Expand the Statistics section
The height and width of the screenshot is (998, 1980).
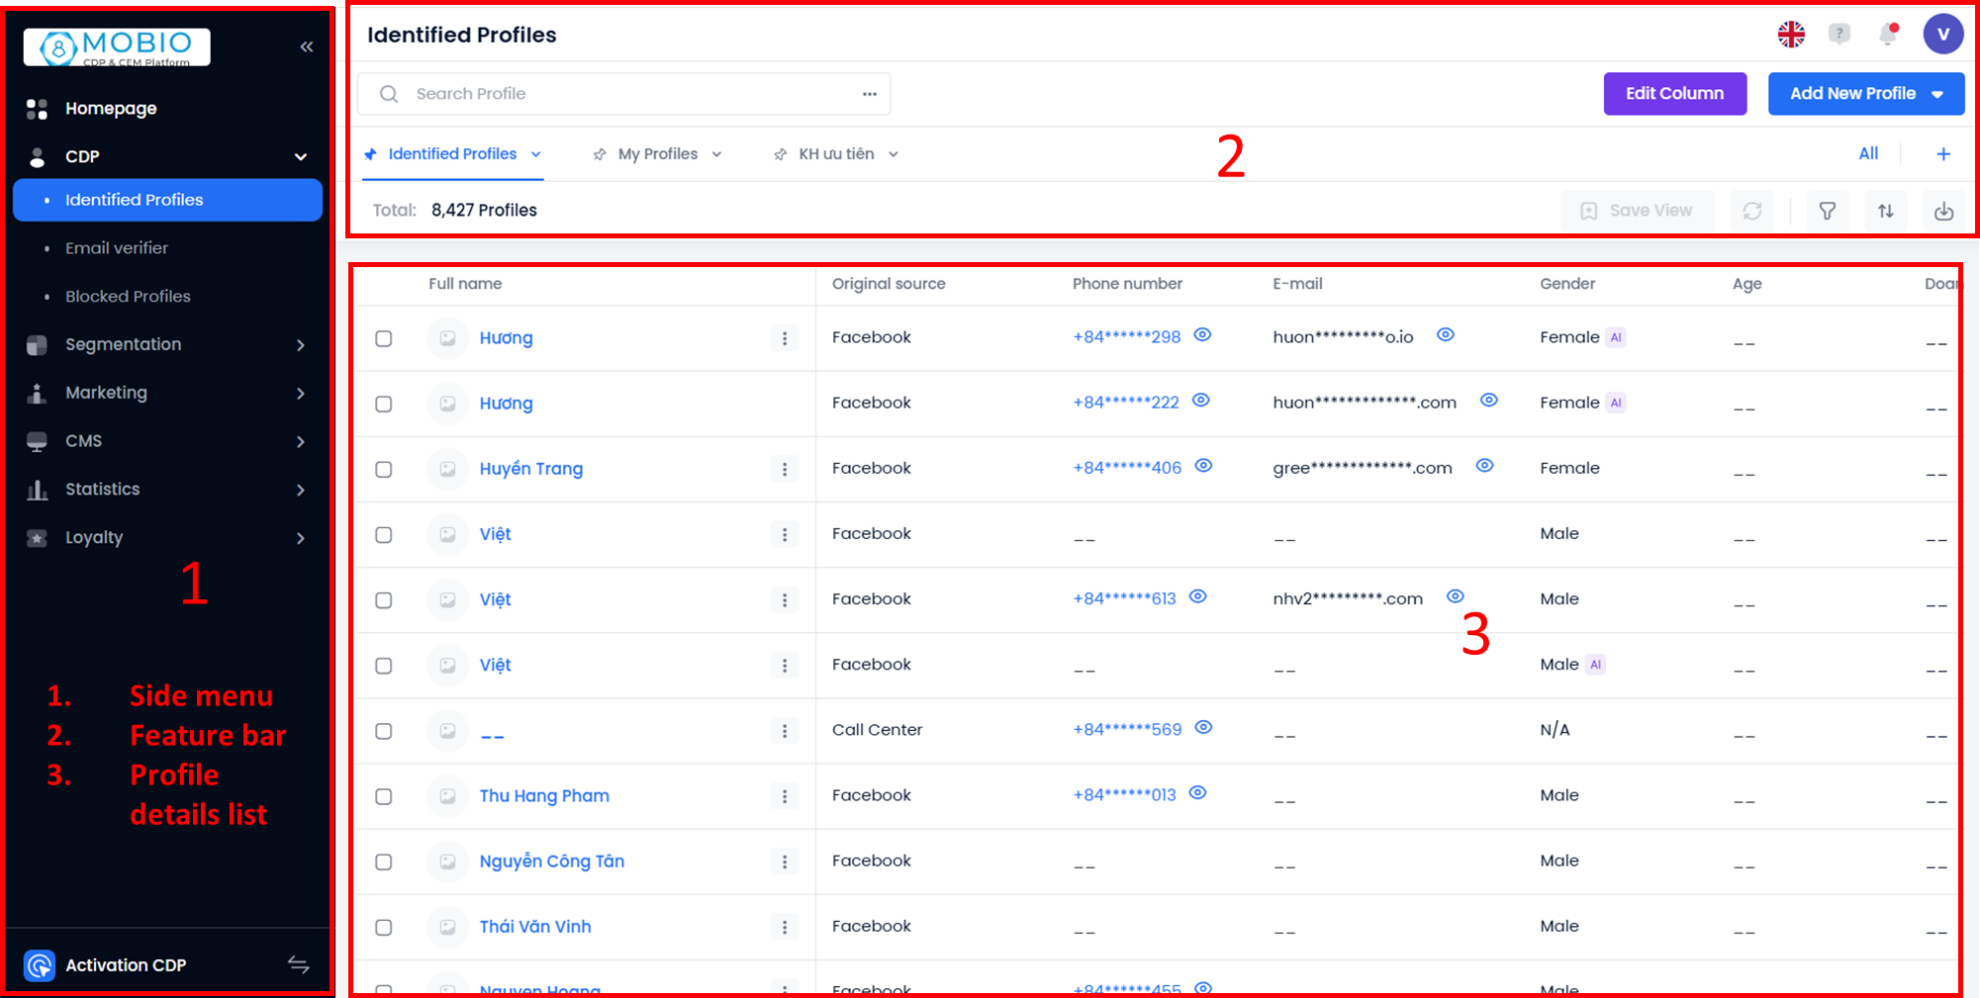[166, 489]
